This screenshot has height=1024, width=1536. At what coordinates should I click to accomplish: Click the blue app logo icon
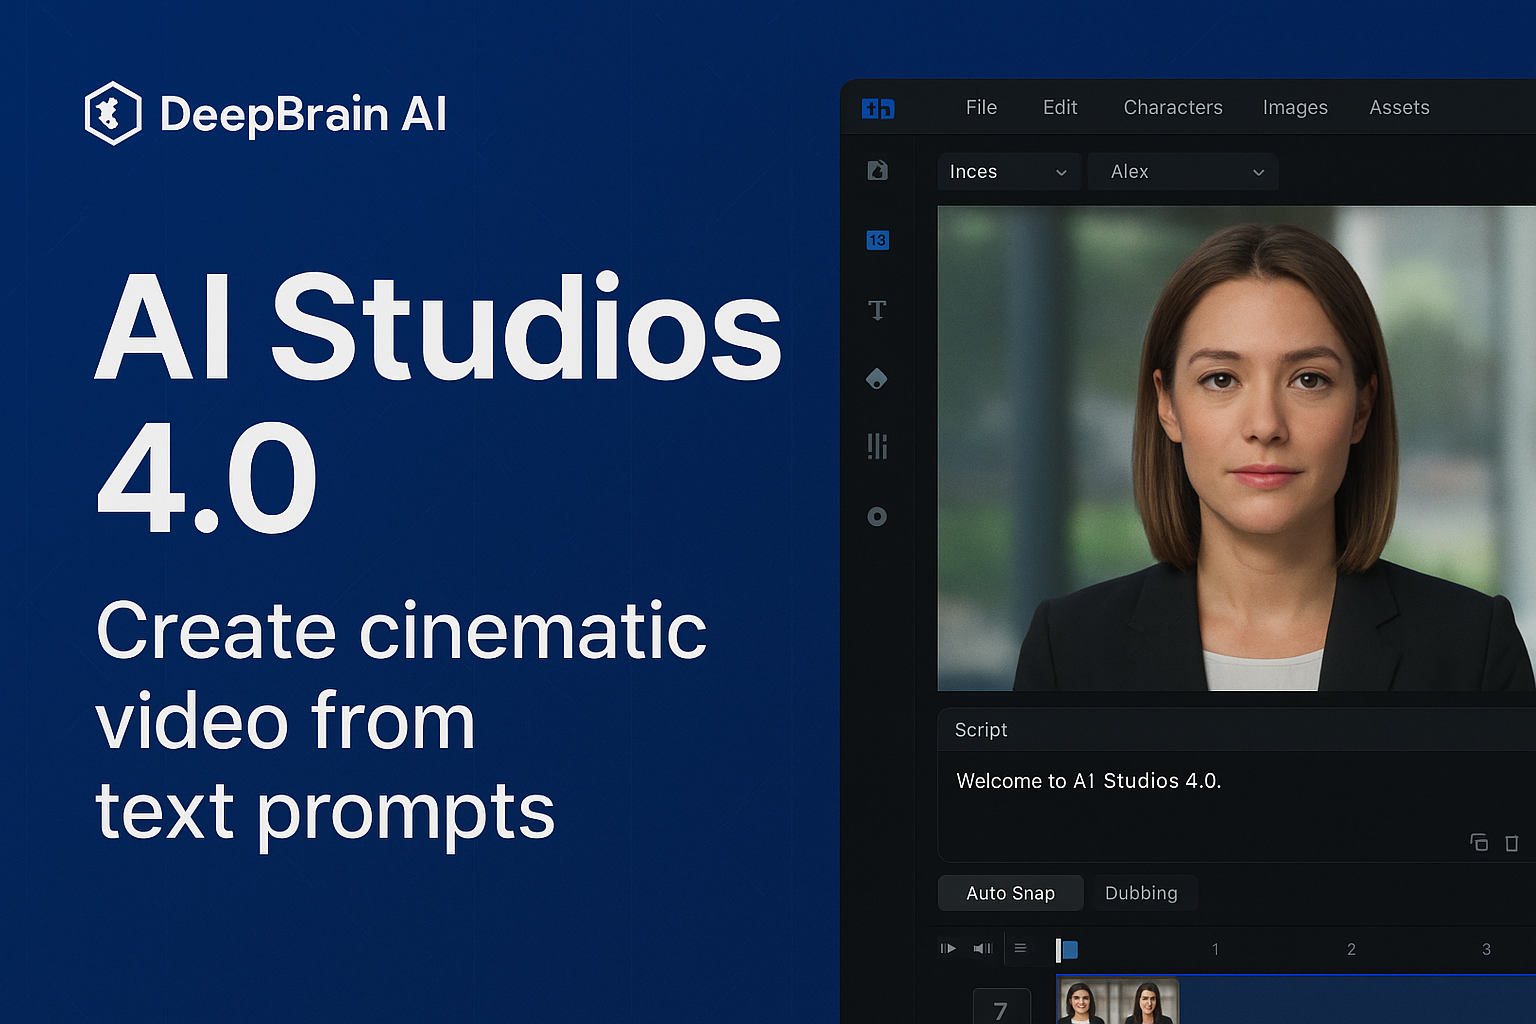[x=878, y=108]
